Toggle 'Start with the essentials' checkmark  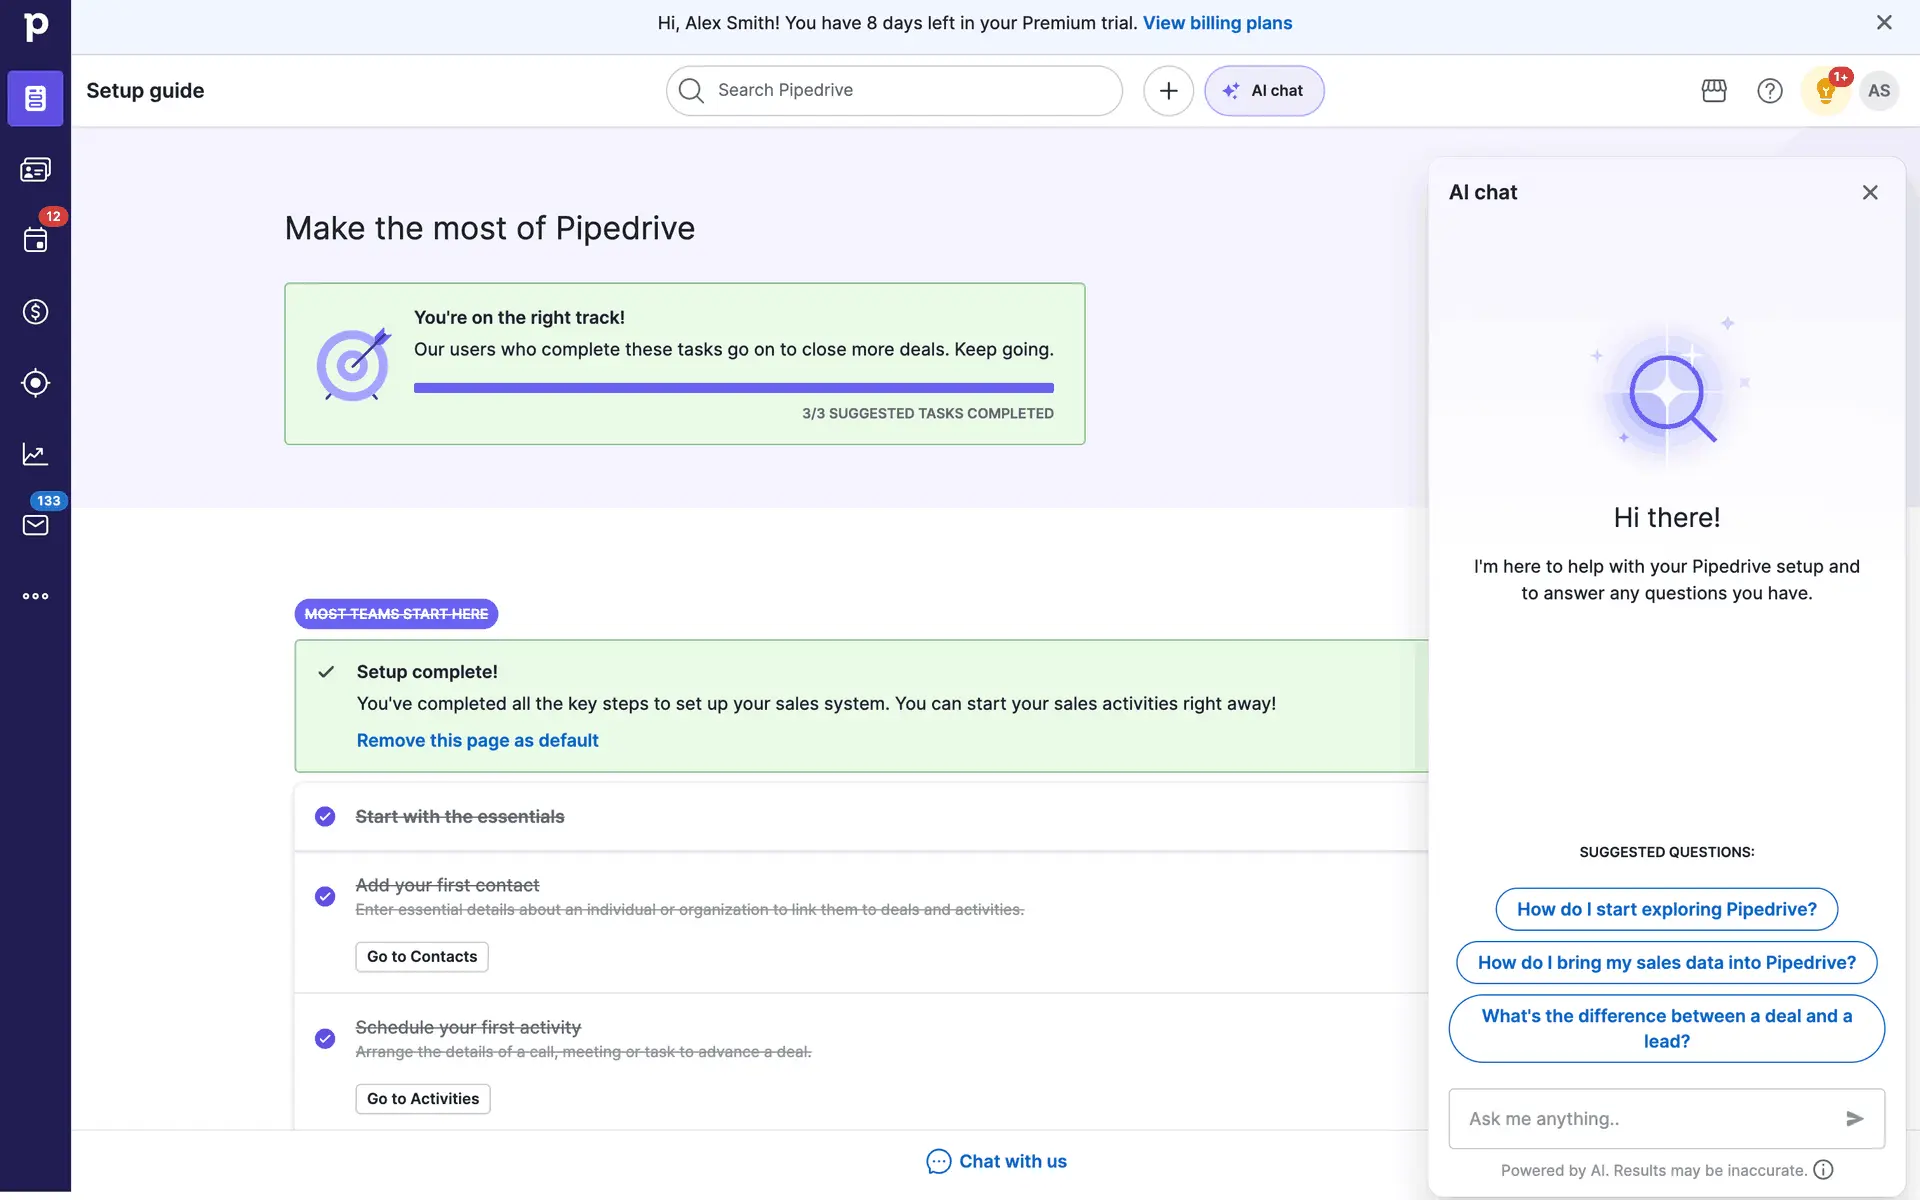325,817
